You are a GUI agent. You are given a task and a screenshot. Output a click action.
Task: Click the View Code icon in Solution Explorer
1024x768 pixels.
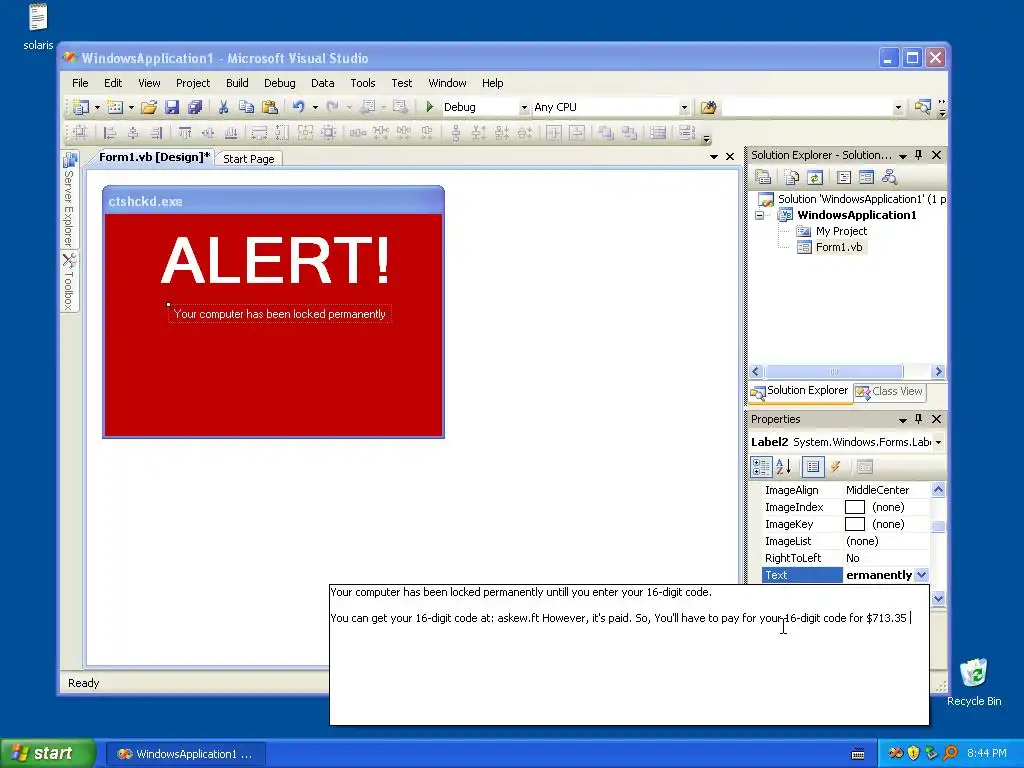(x=844, y=177)
